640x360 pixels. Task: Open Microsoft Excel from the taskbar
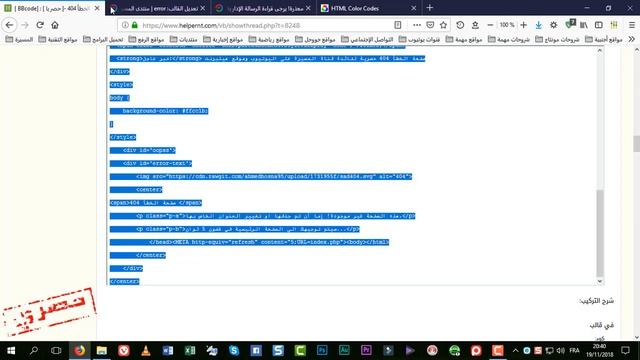[x=190, y=351]
